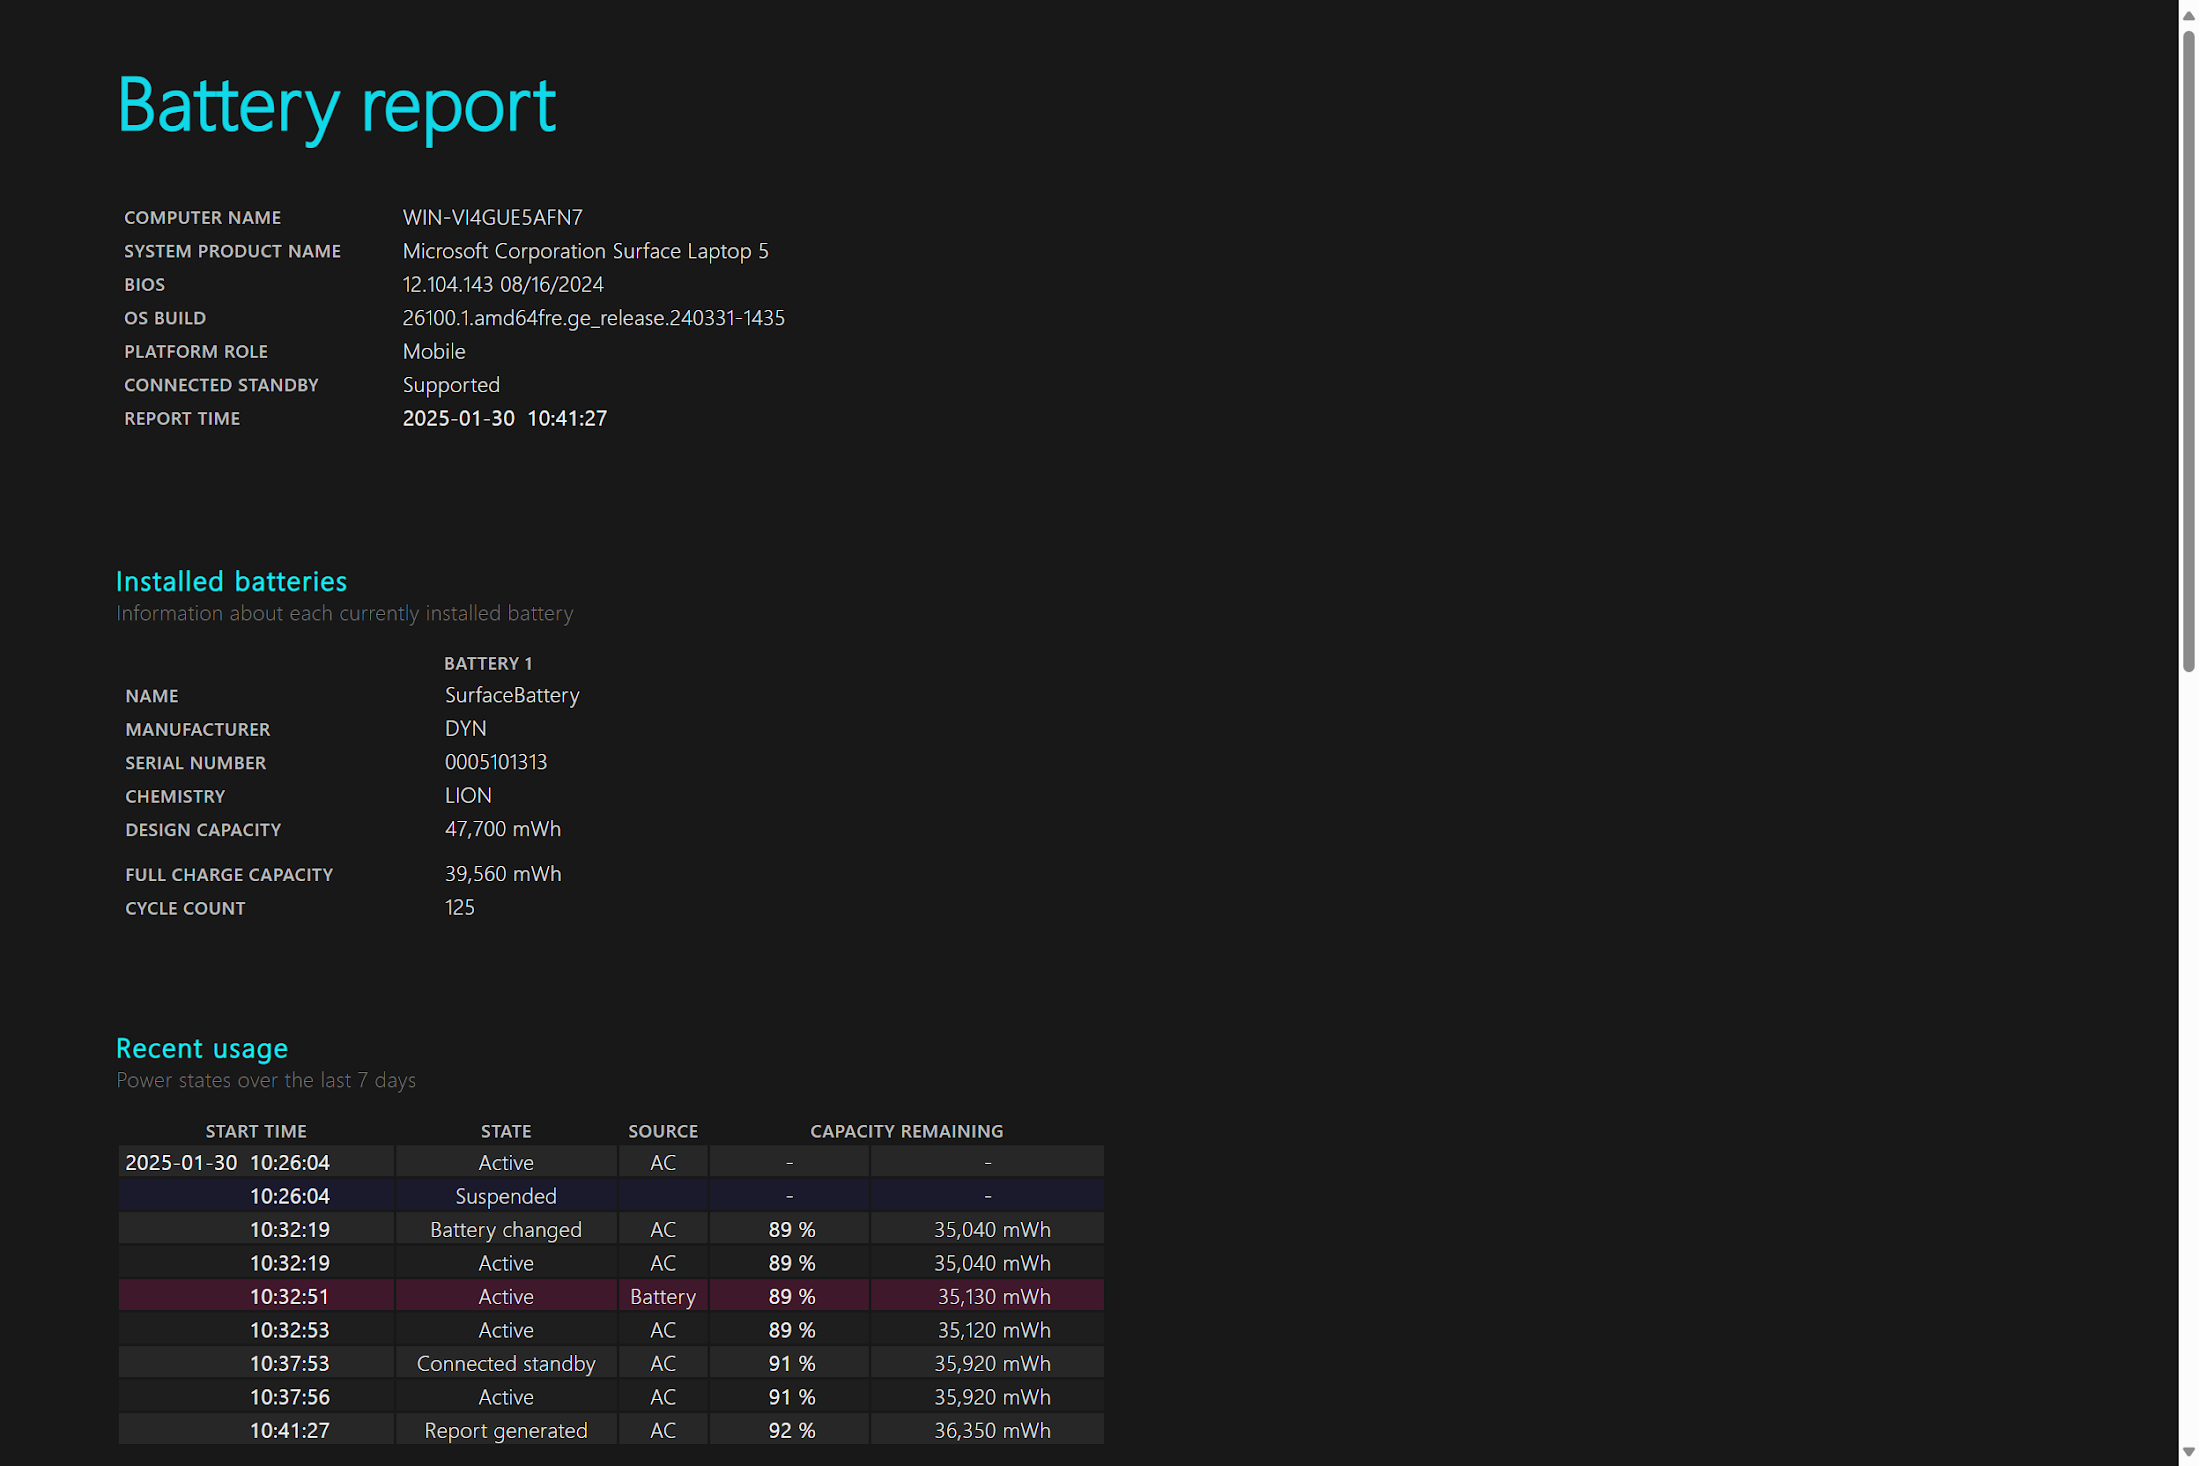2200x1466 pixels.
Task: Click the 'START TIME' column header
Action: pos(256,1131)
